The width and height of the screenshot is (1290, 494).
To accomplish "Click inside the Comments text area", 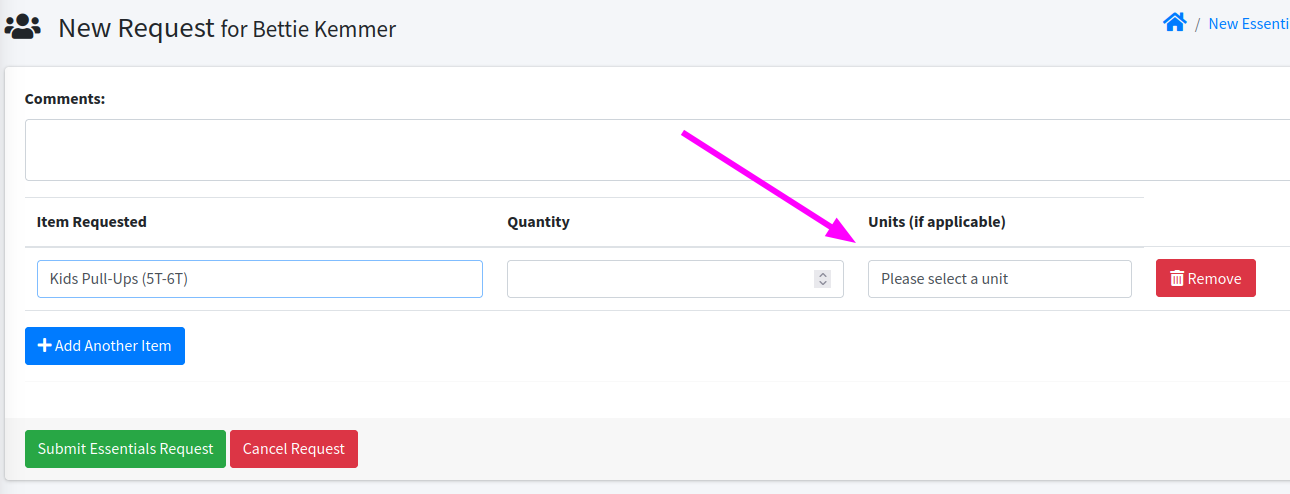I will [658, 150].
